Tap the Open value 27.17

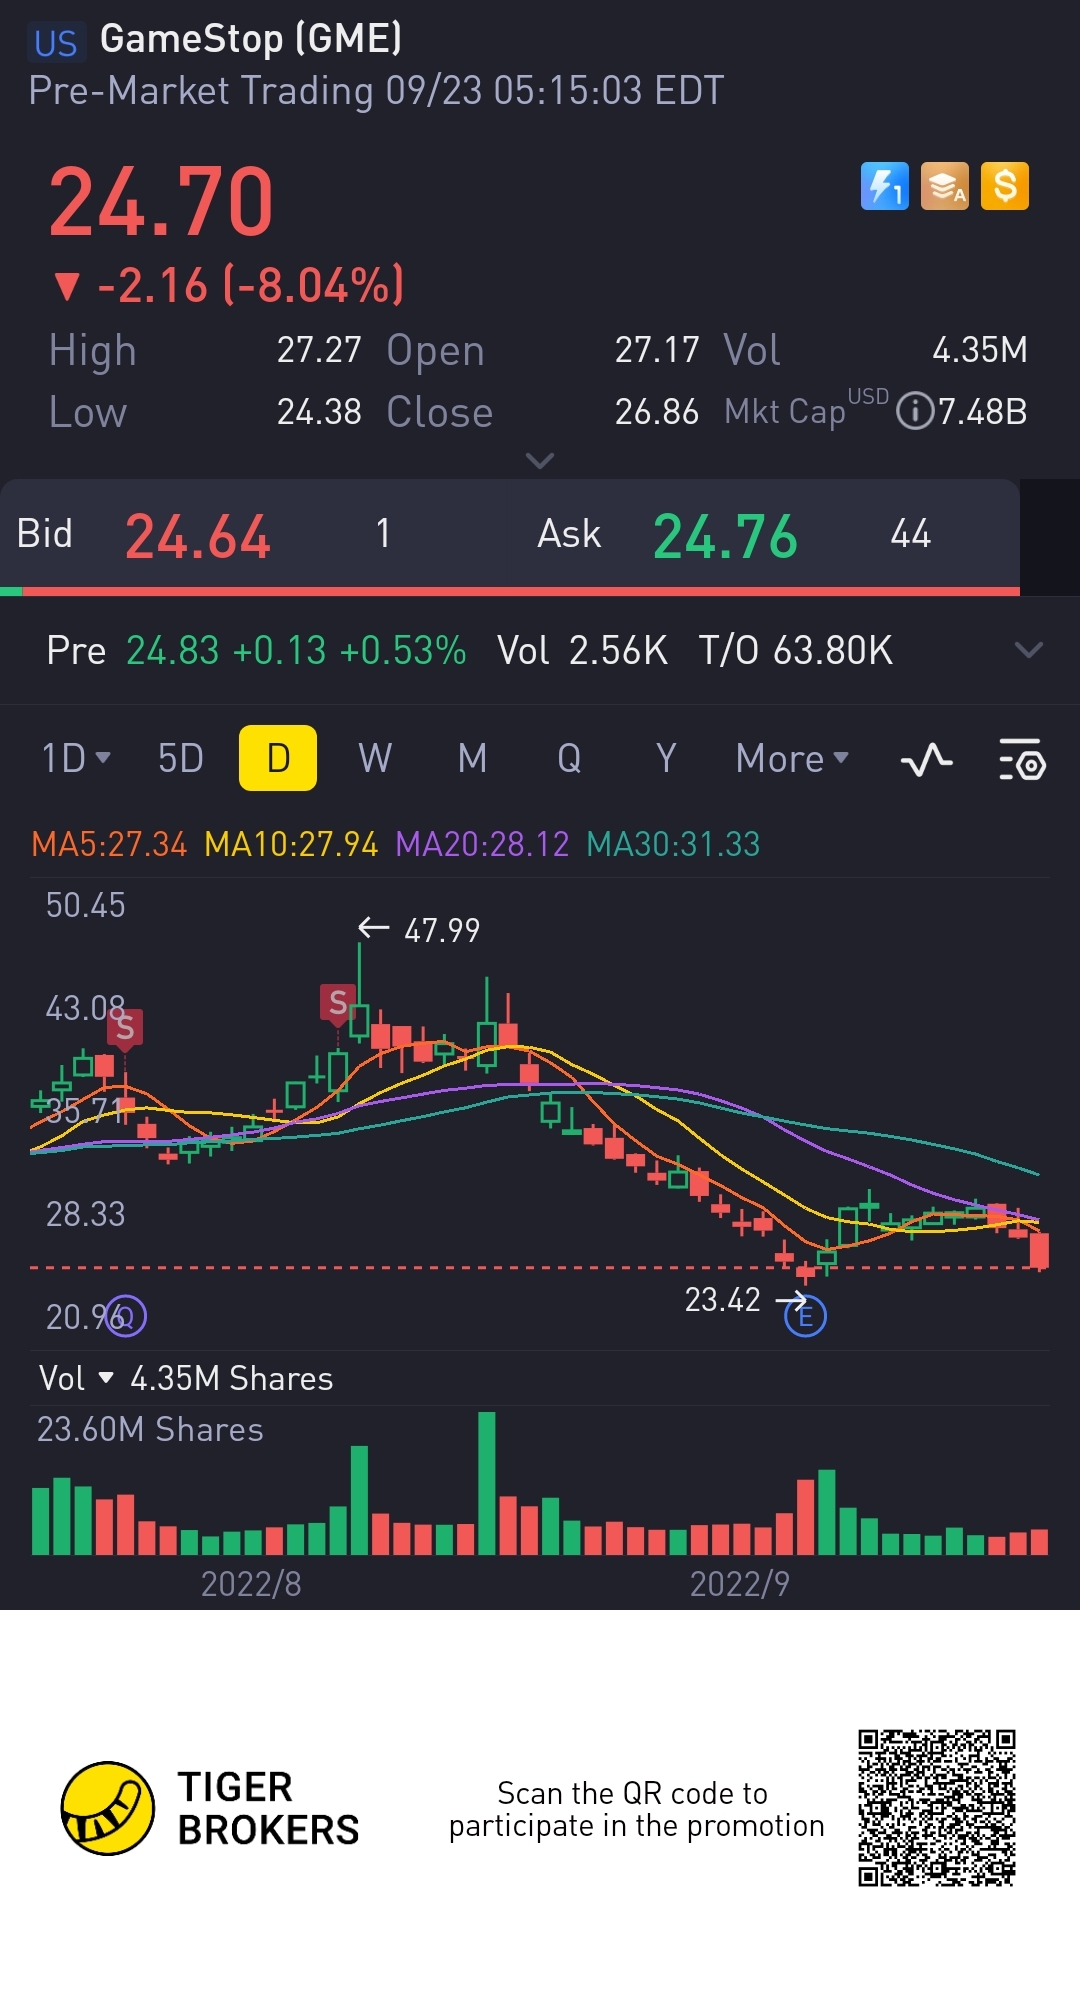(x=657, y=350)
